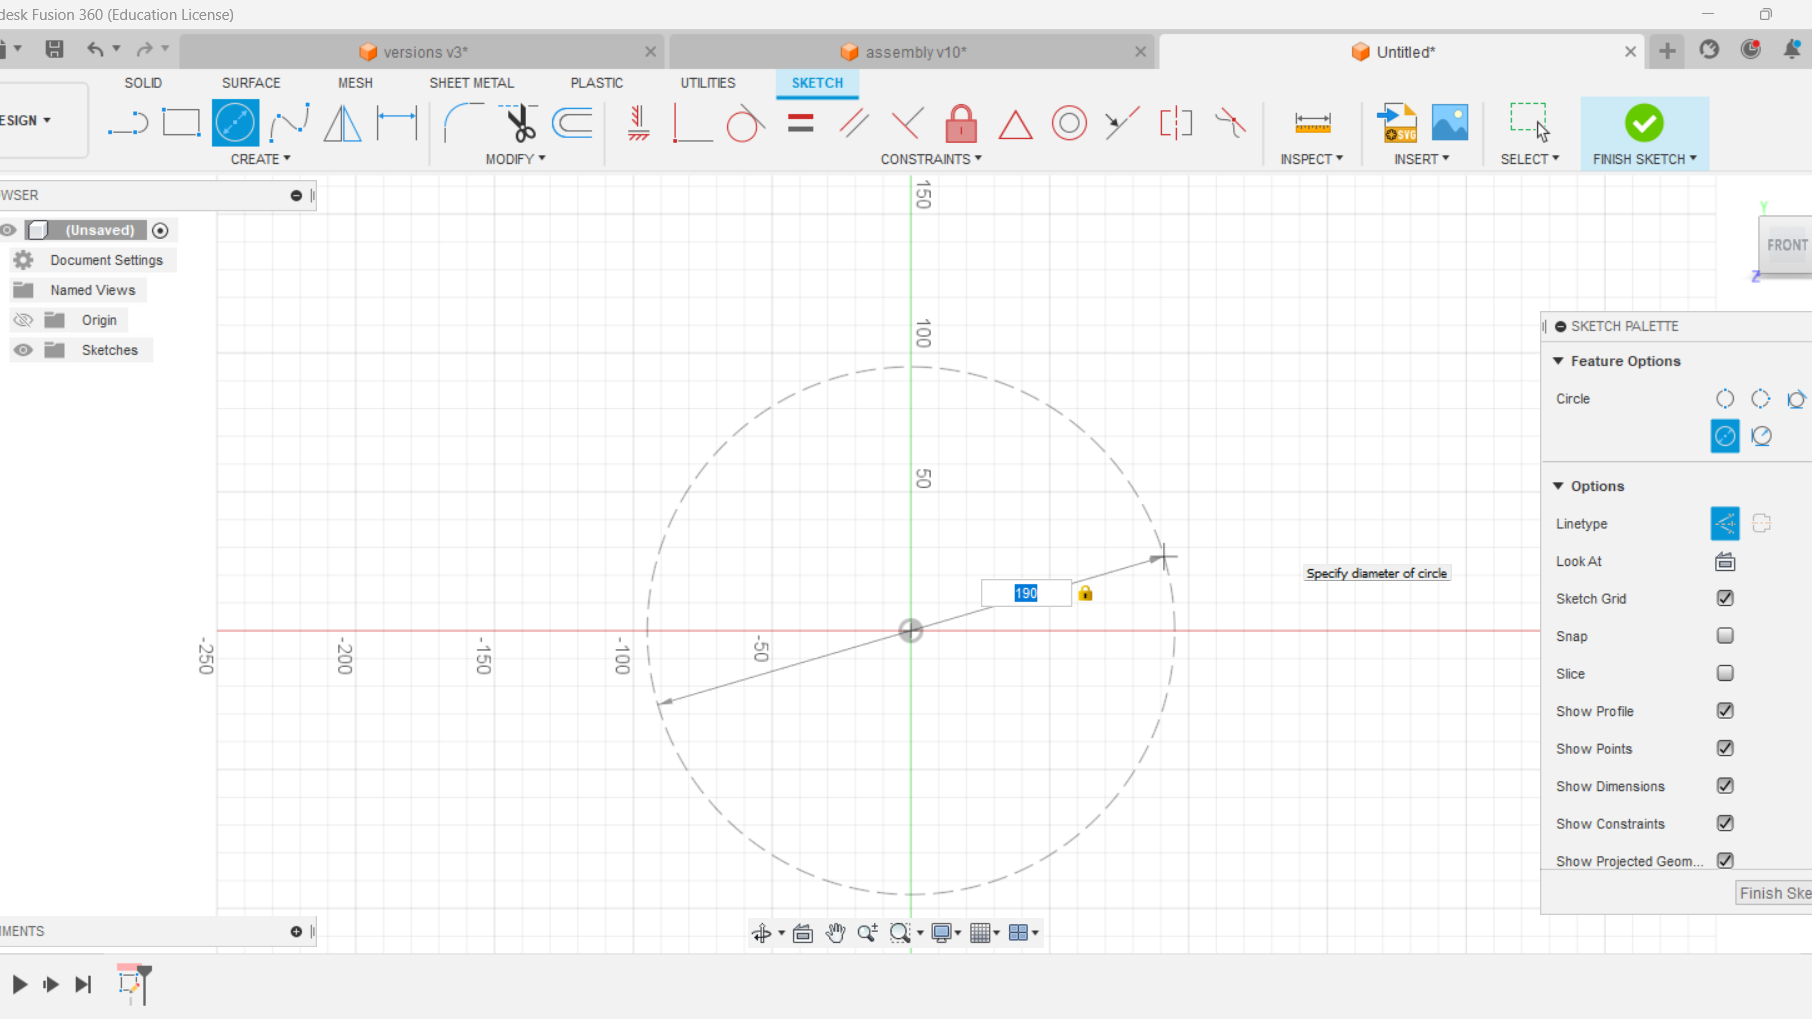Enable the Snap checkbox
This screenshot has width=1812, height=1019.
point(1724,636)
